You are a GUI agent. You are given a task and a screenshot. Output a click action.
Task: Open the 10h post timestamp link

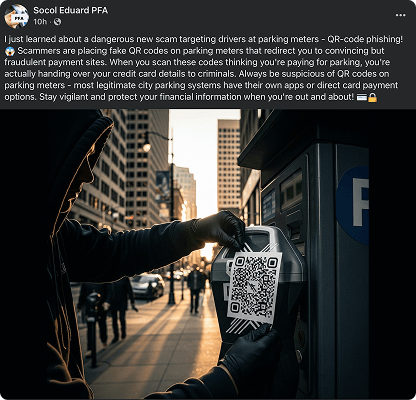click(x=40, y=22)
